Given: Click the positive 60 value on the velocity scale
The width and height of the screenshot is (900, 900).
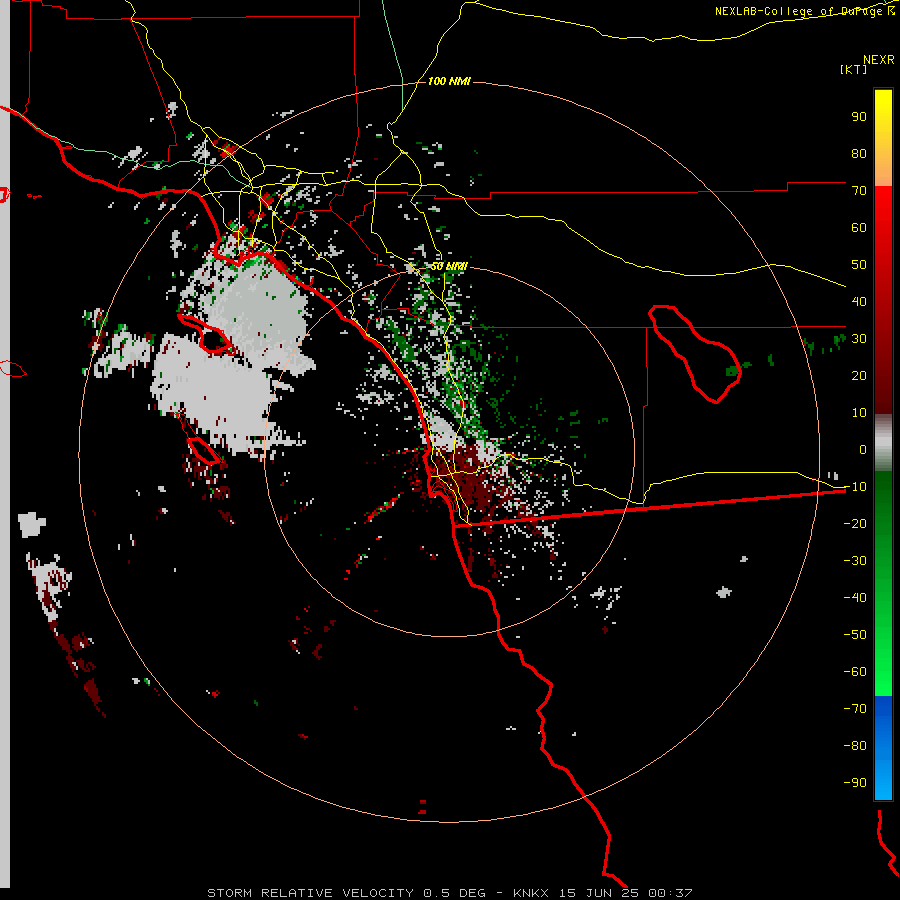Looking at the screenshot, I should [859, 228].
